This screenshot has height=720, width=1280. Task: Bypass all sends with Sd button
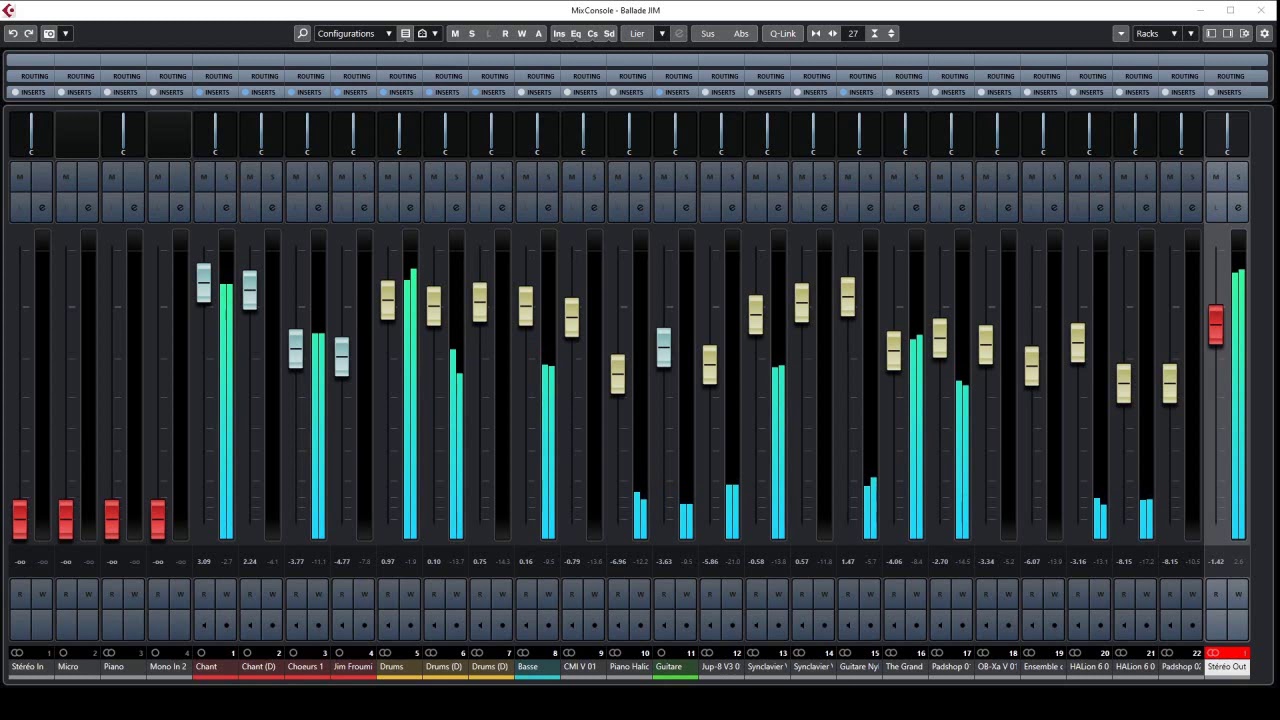pyautogui.click(x=609, y=33)
